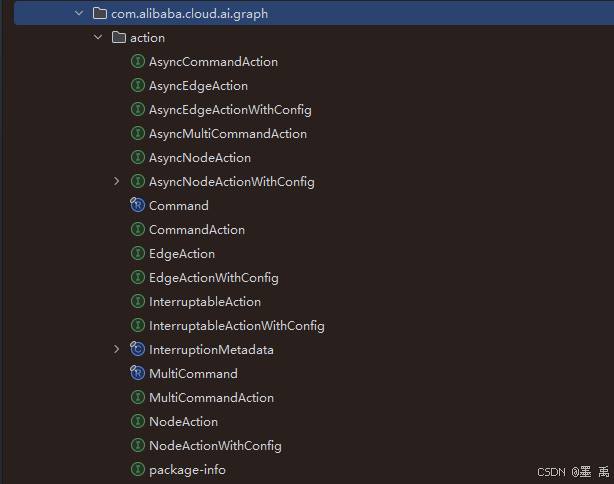Click the EdgeAction interface icon
614x484 pixels.
tap(138, 253)
